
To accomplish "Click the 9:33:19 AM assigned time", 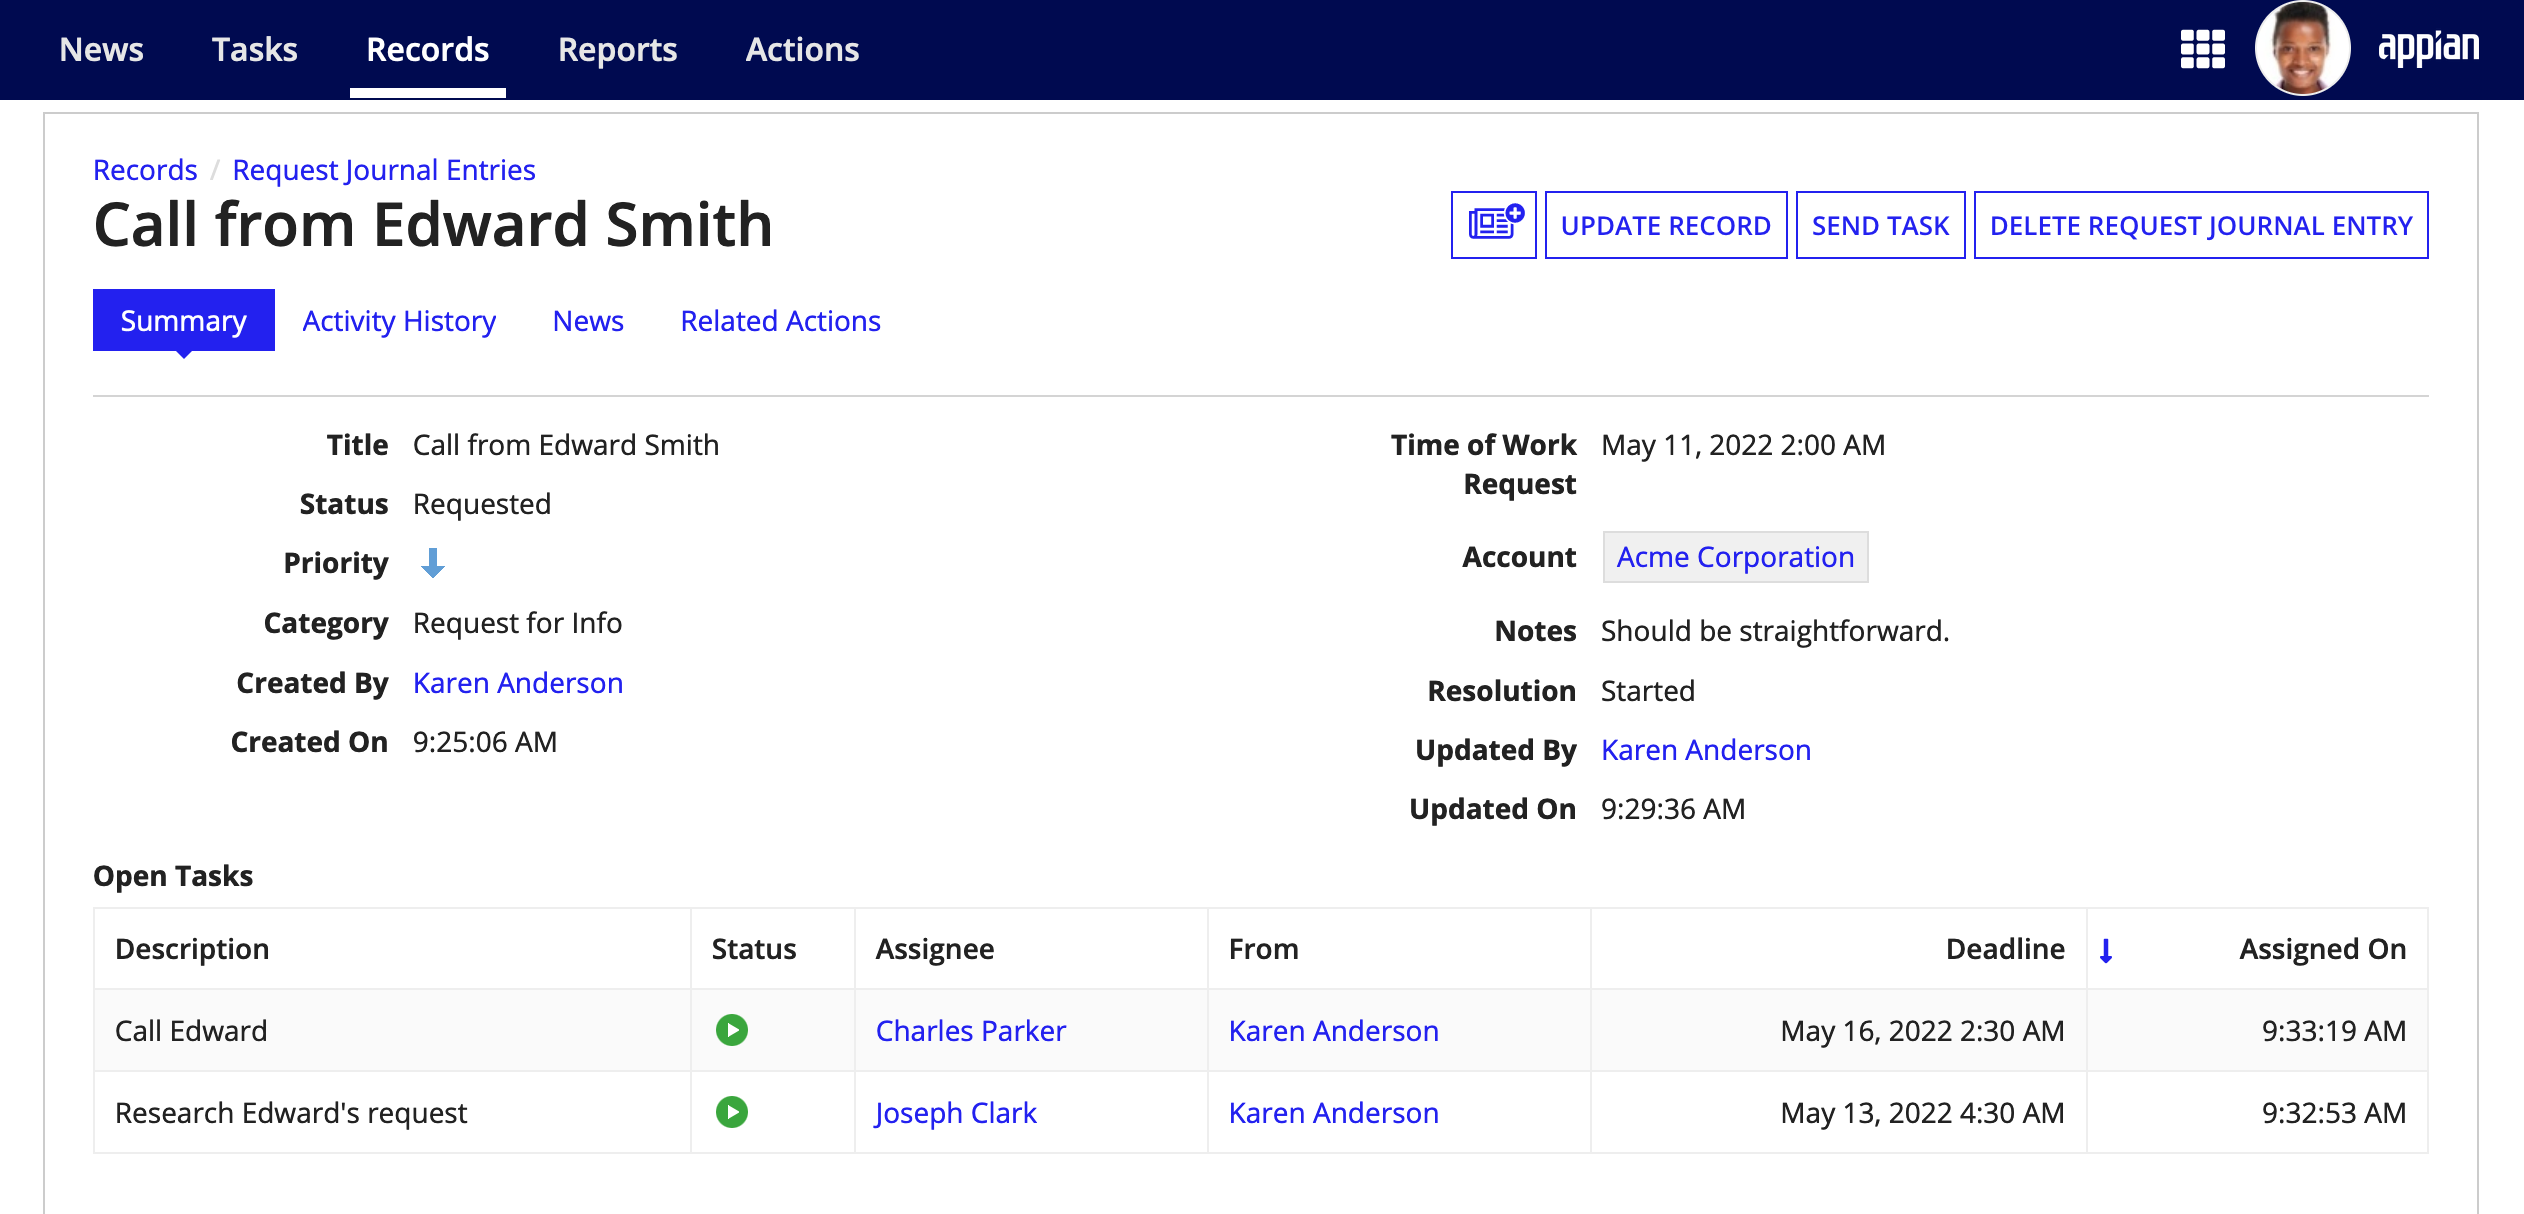I will pos(2334,1031).
